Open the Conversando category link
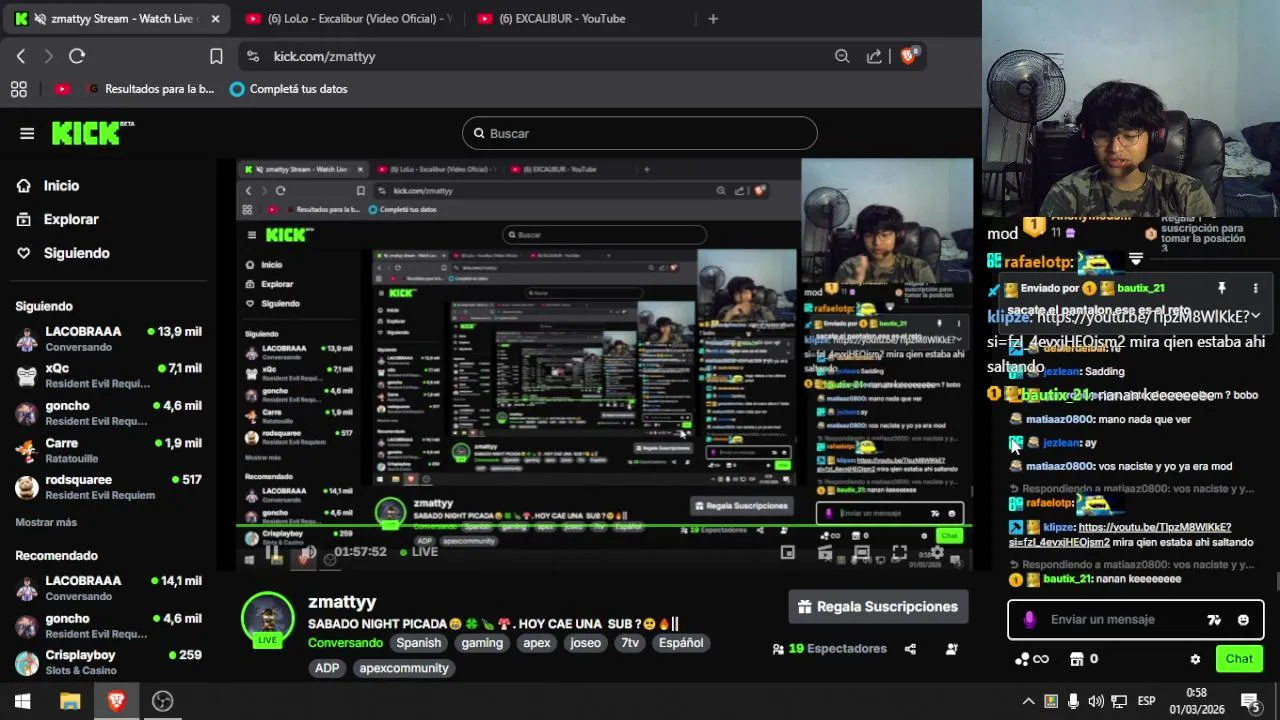 click(345, 643)
